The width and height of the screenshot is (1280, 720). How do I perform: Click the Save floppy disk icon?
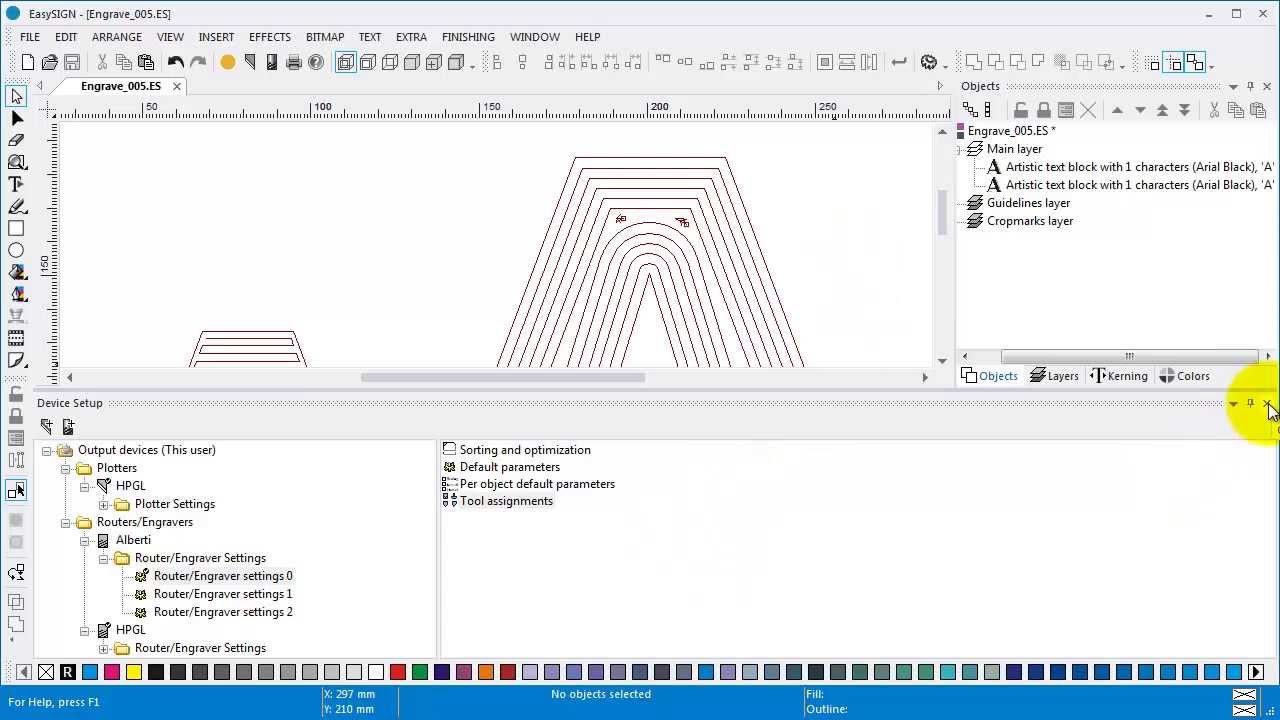(x=72, y=63)
